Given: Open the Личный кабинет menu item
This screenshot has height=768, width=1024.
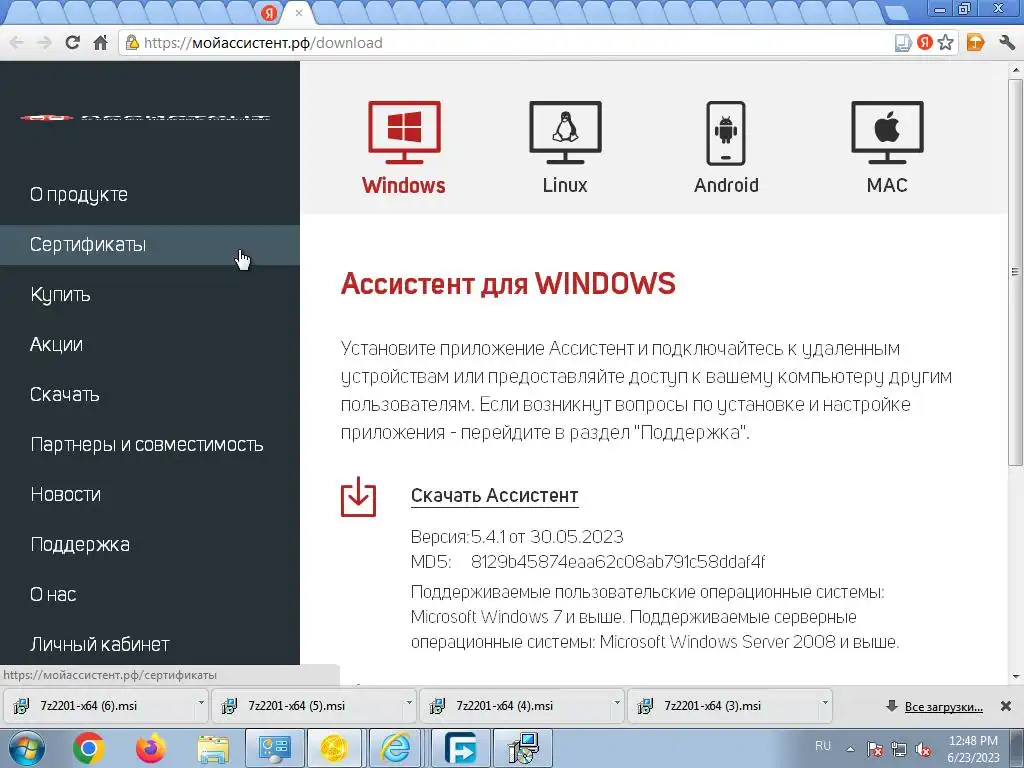Looking at the screenshot, I should tap(100, 645).
